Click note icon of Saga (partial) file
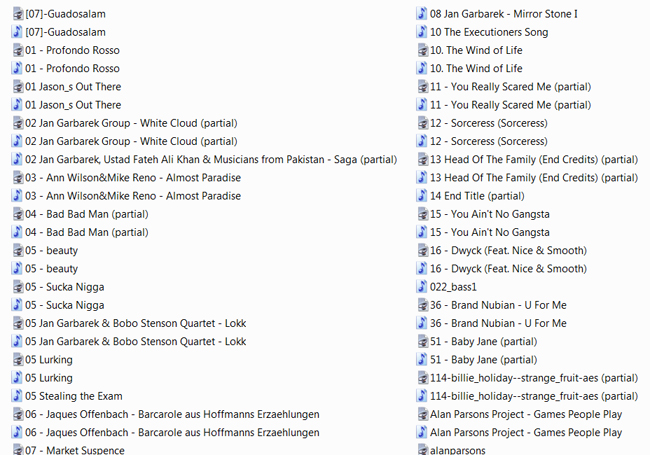The image size is (650, 455). click(x=17, y=160)
